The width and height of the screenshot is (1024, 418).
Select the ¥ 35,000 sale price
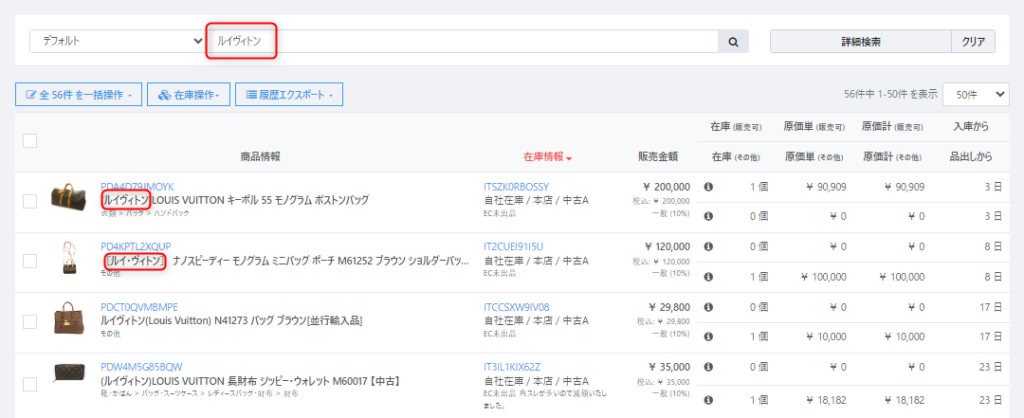pos(669,366)
